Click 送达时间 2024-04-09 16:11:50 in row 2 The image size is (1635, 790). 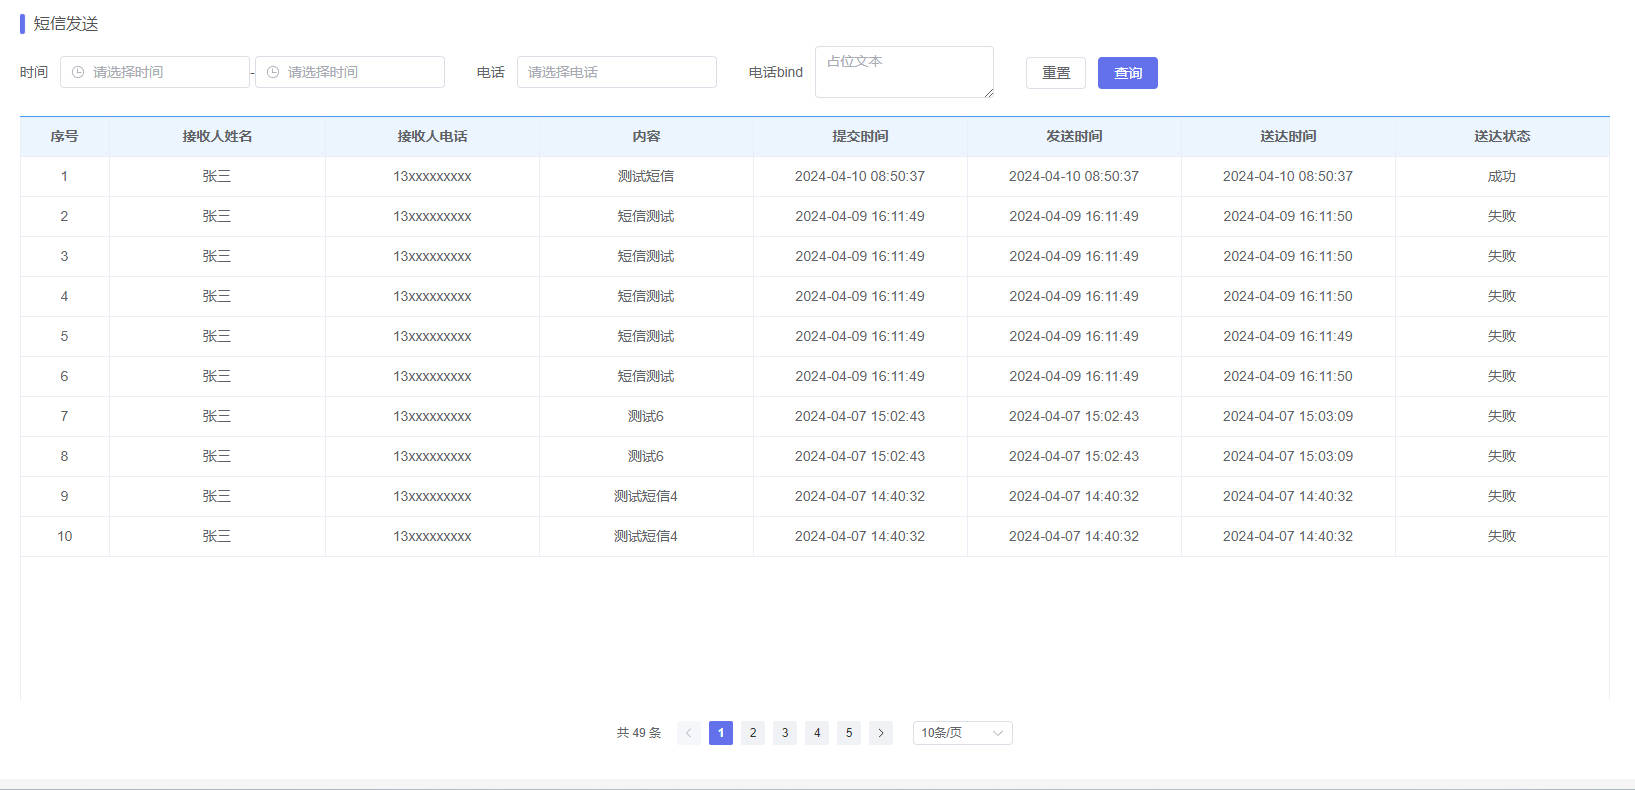point(1288,216)
